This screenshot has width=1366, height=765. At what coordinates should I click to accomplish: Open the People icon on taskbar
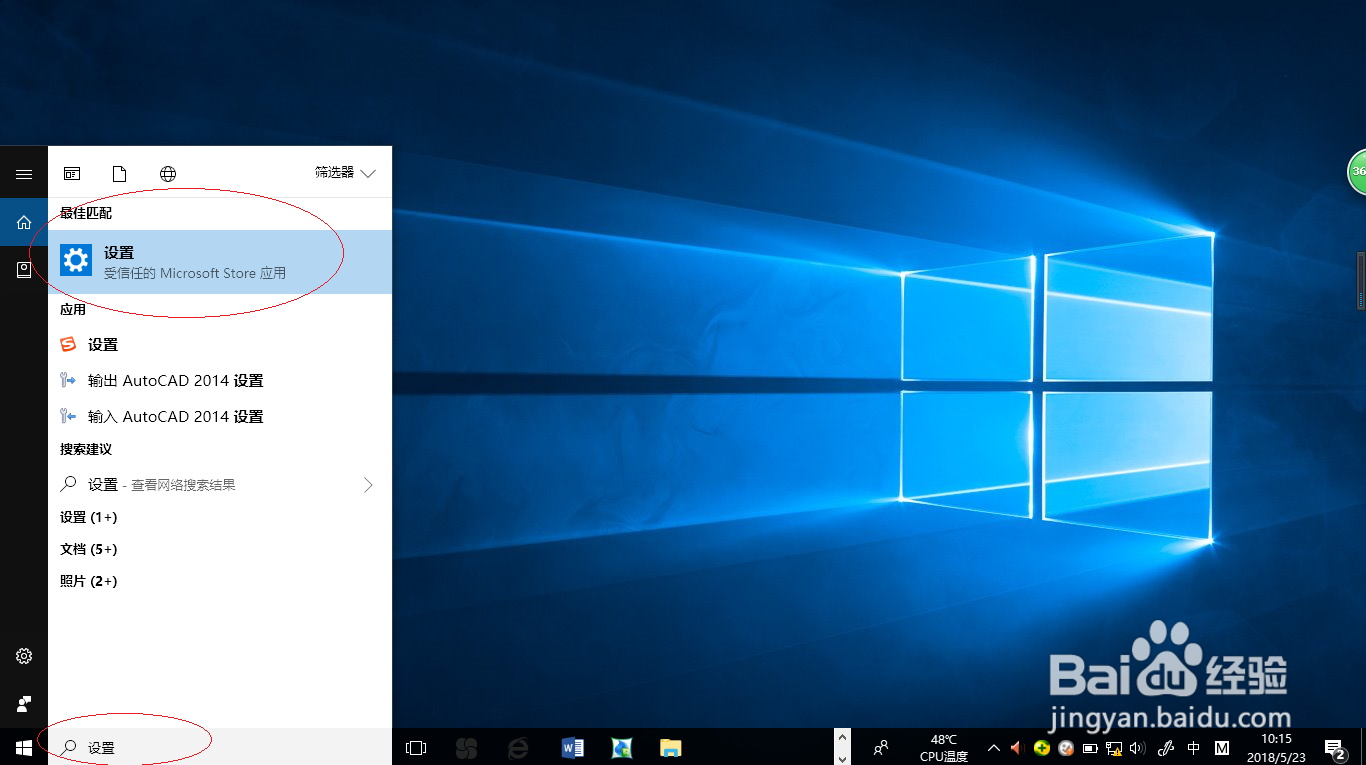click(x=881, y=747)
